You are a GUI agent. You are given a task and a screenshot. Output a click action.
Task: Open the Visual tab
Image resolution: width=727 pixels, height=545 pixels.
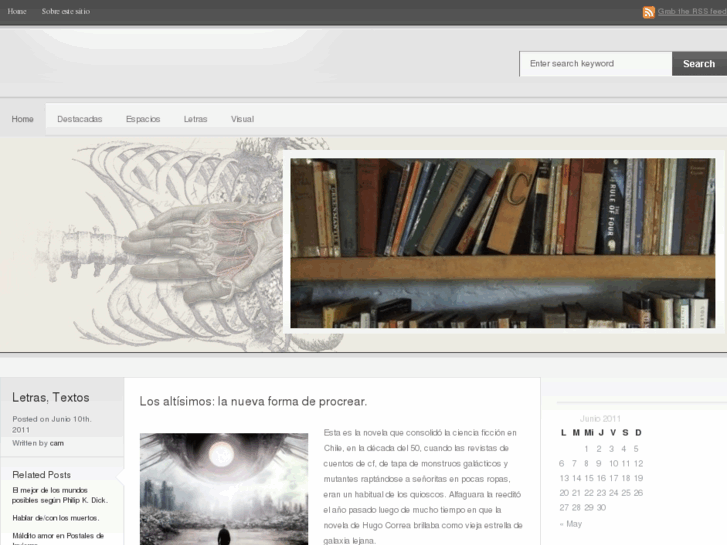[242, 119]
